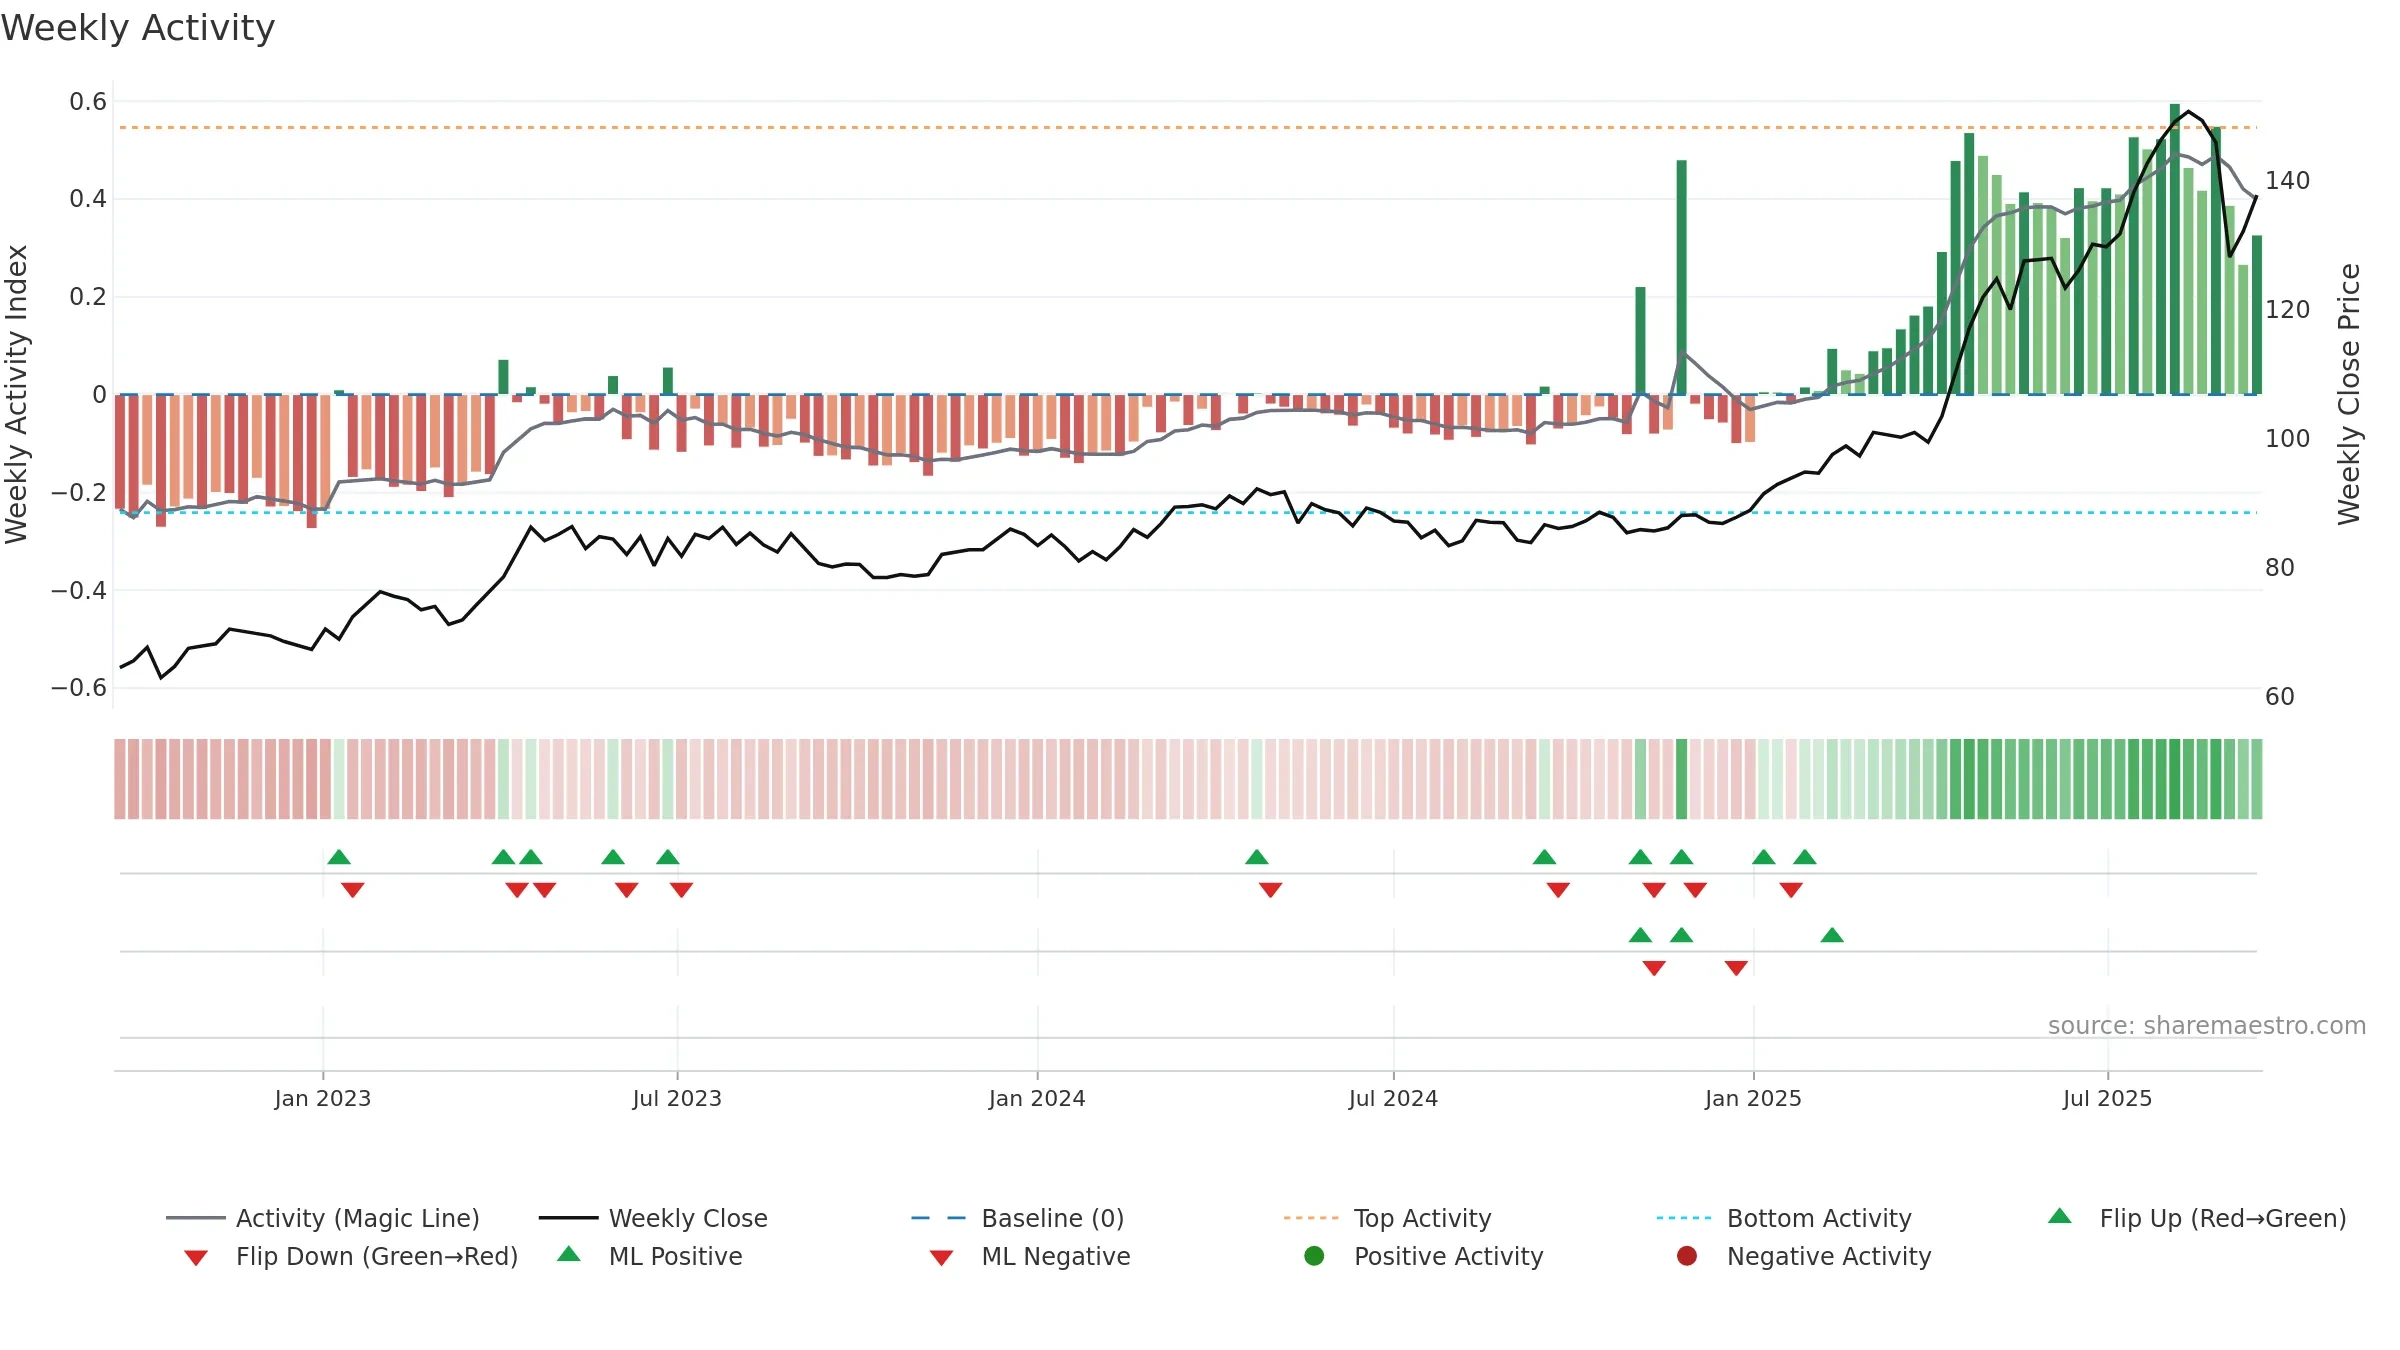Click the tallest green activity bar near 0.6
Screen dimensions: 2400x1350
click(x=2175, y=249)
